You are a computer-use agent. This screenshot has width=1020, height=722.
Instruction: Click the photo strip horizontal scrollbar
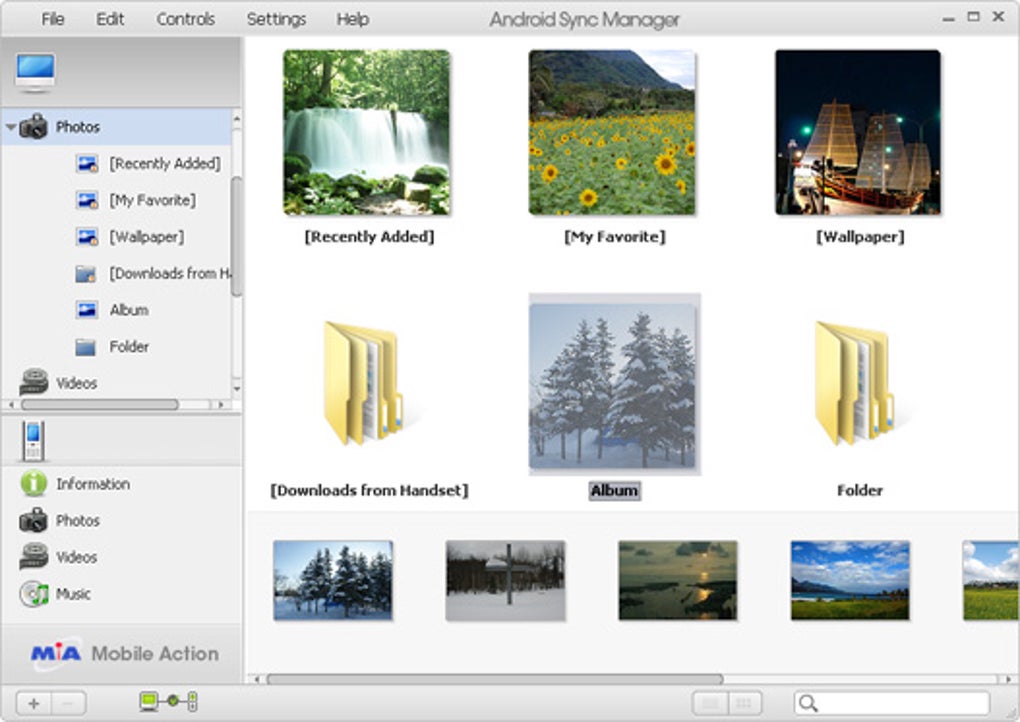pyautogui.click(x=494, y=679)
